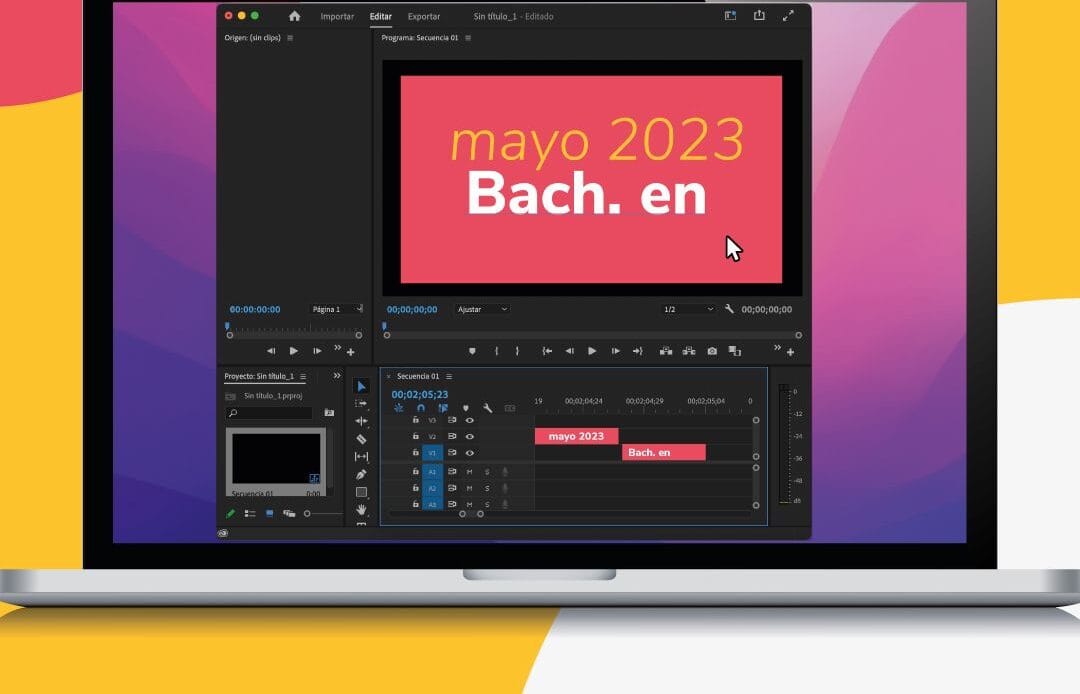Open the Origen panel menu
The height and width of the screenshot is (694, 1080).
(x=290, y=38)
